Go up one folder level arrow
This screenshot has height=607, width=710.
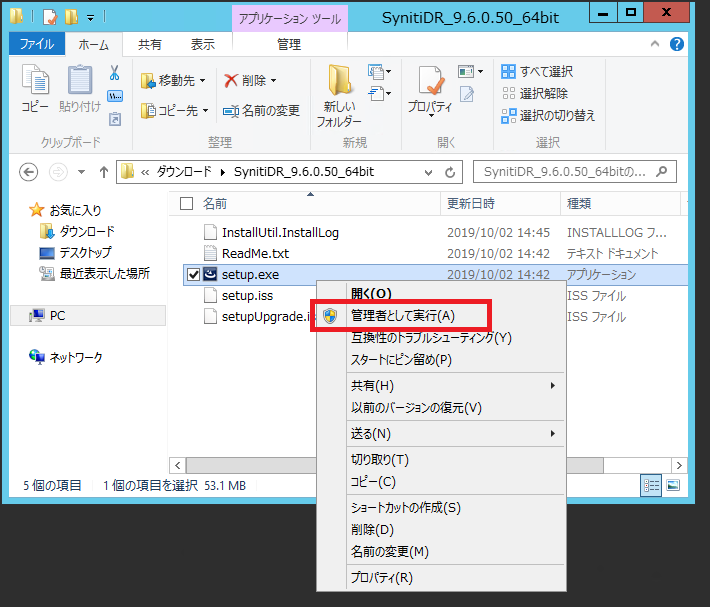click(x=104, y=172)
